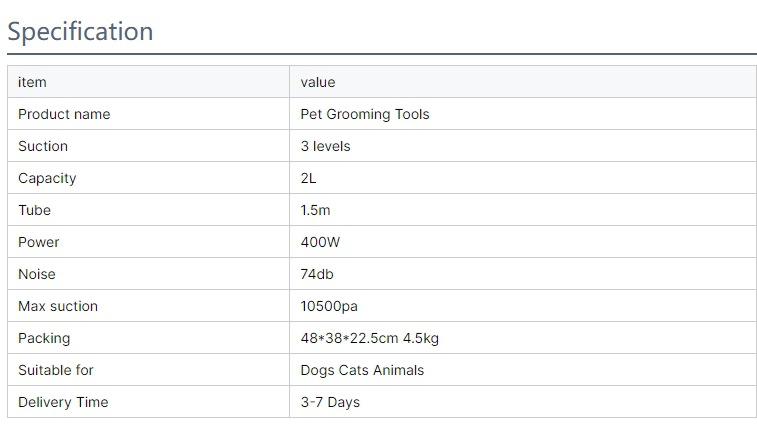The image size is (757, 436).
Task: Click the 'Product name' label cell
Action: click(x=64, y=114)
